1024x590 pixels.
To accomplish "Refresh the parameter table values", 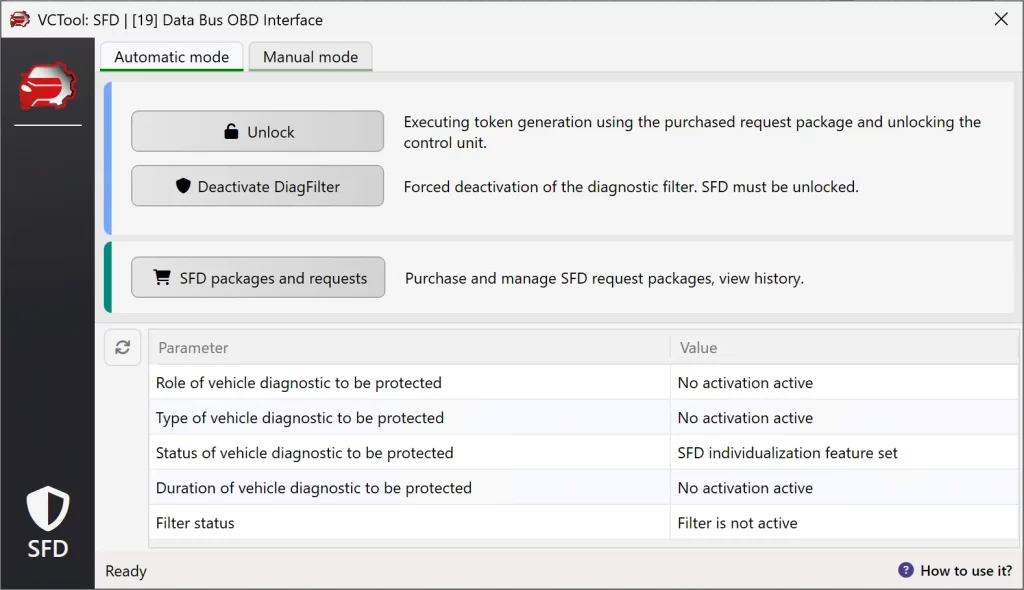I will pos(122,347).
